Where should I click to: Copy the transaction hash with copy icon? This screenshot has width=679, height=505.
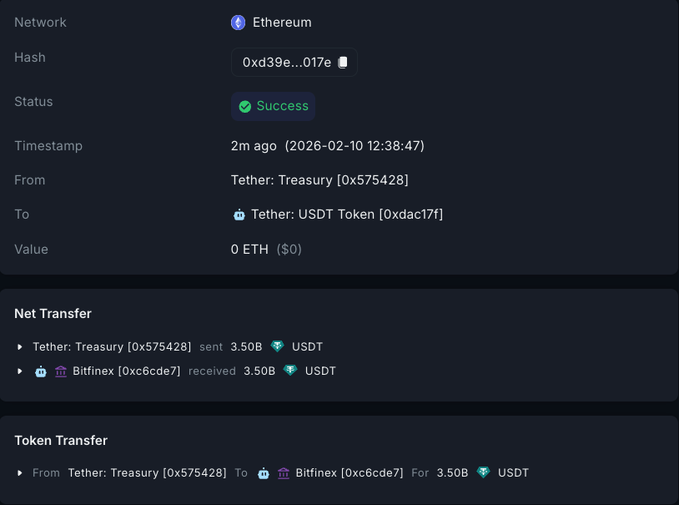click(x=343, y=62)
